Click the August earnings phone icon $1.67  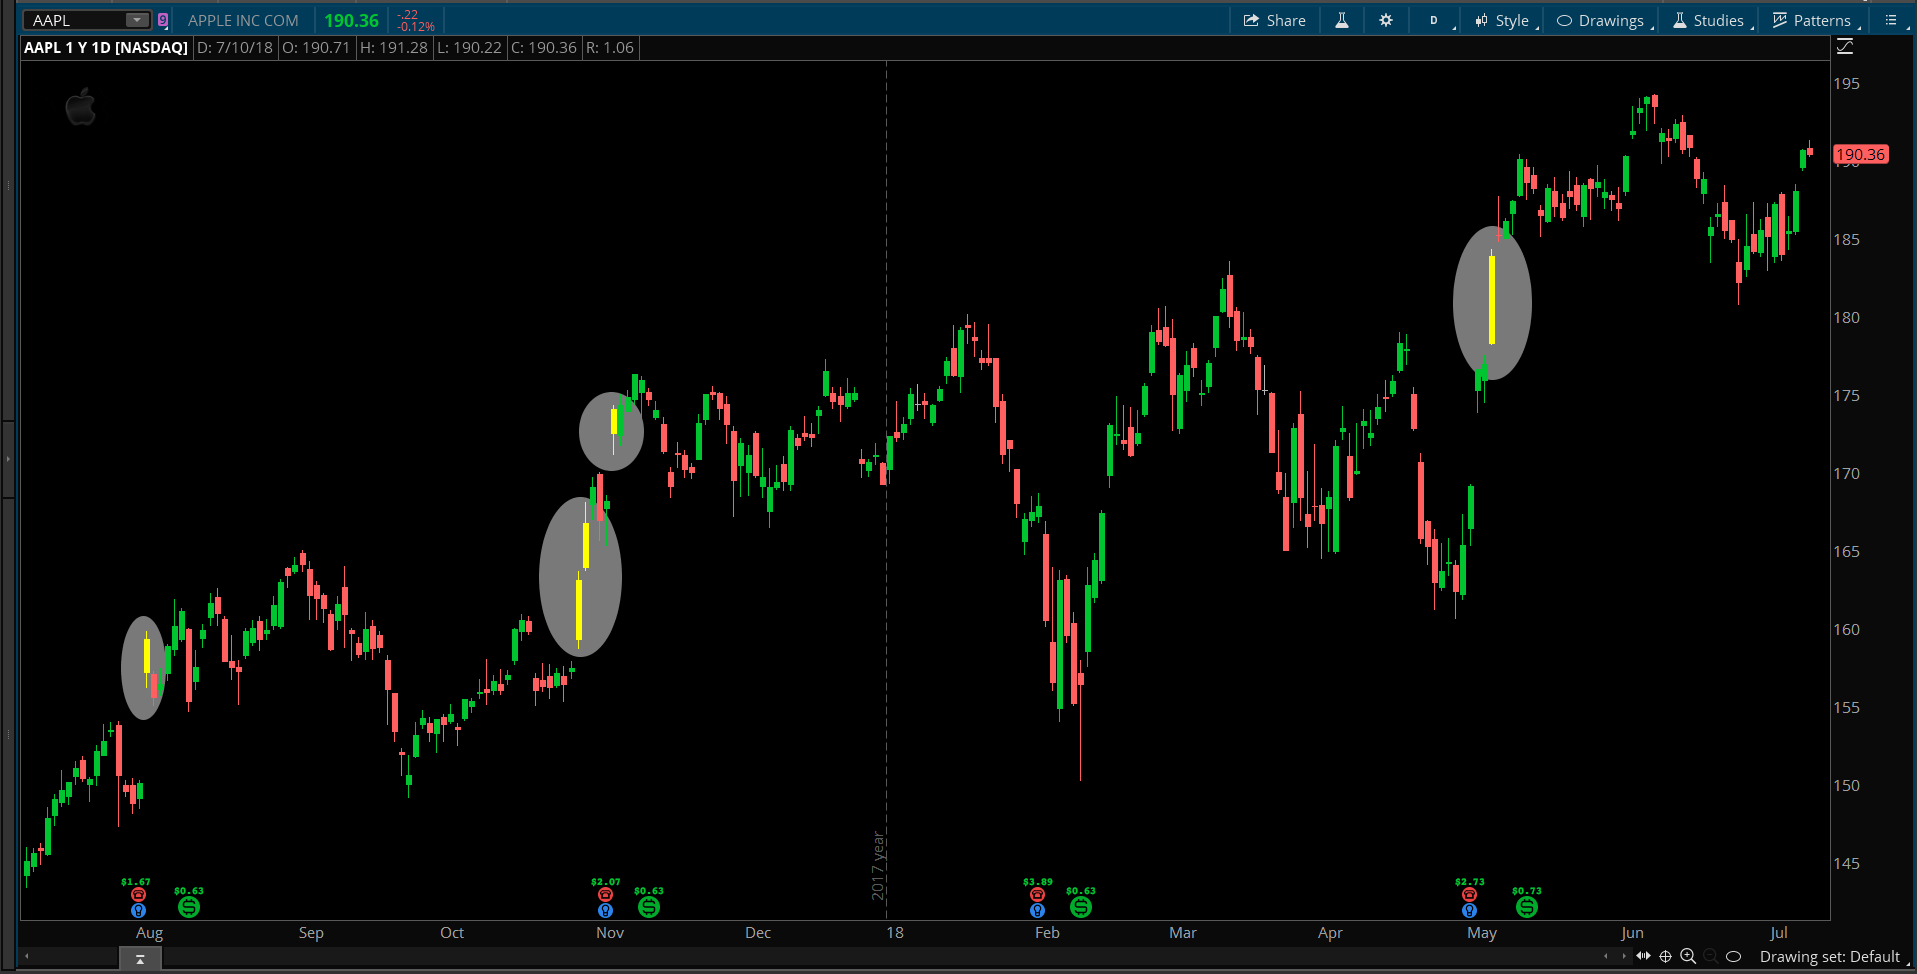click(138, 894)
